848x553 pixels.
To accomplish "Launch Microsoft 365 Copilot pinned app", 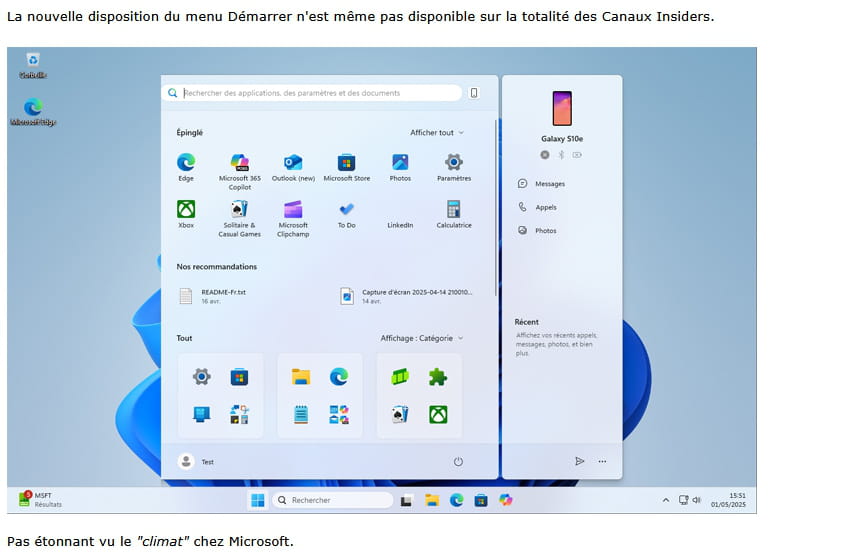I will pos(240,171).
